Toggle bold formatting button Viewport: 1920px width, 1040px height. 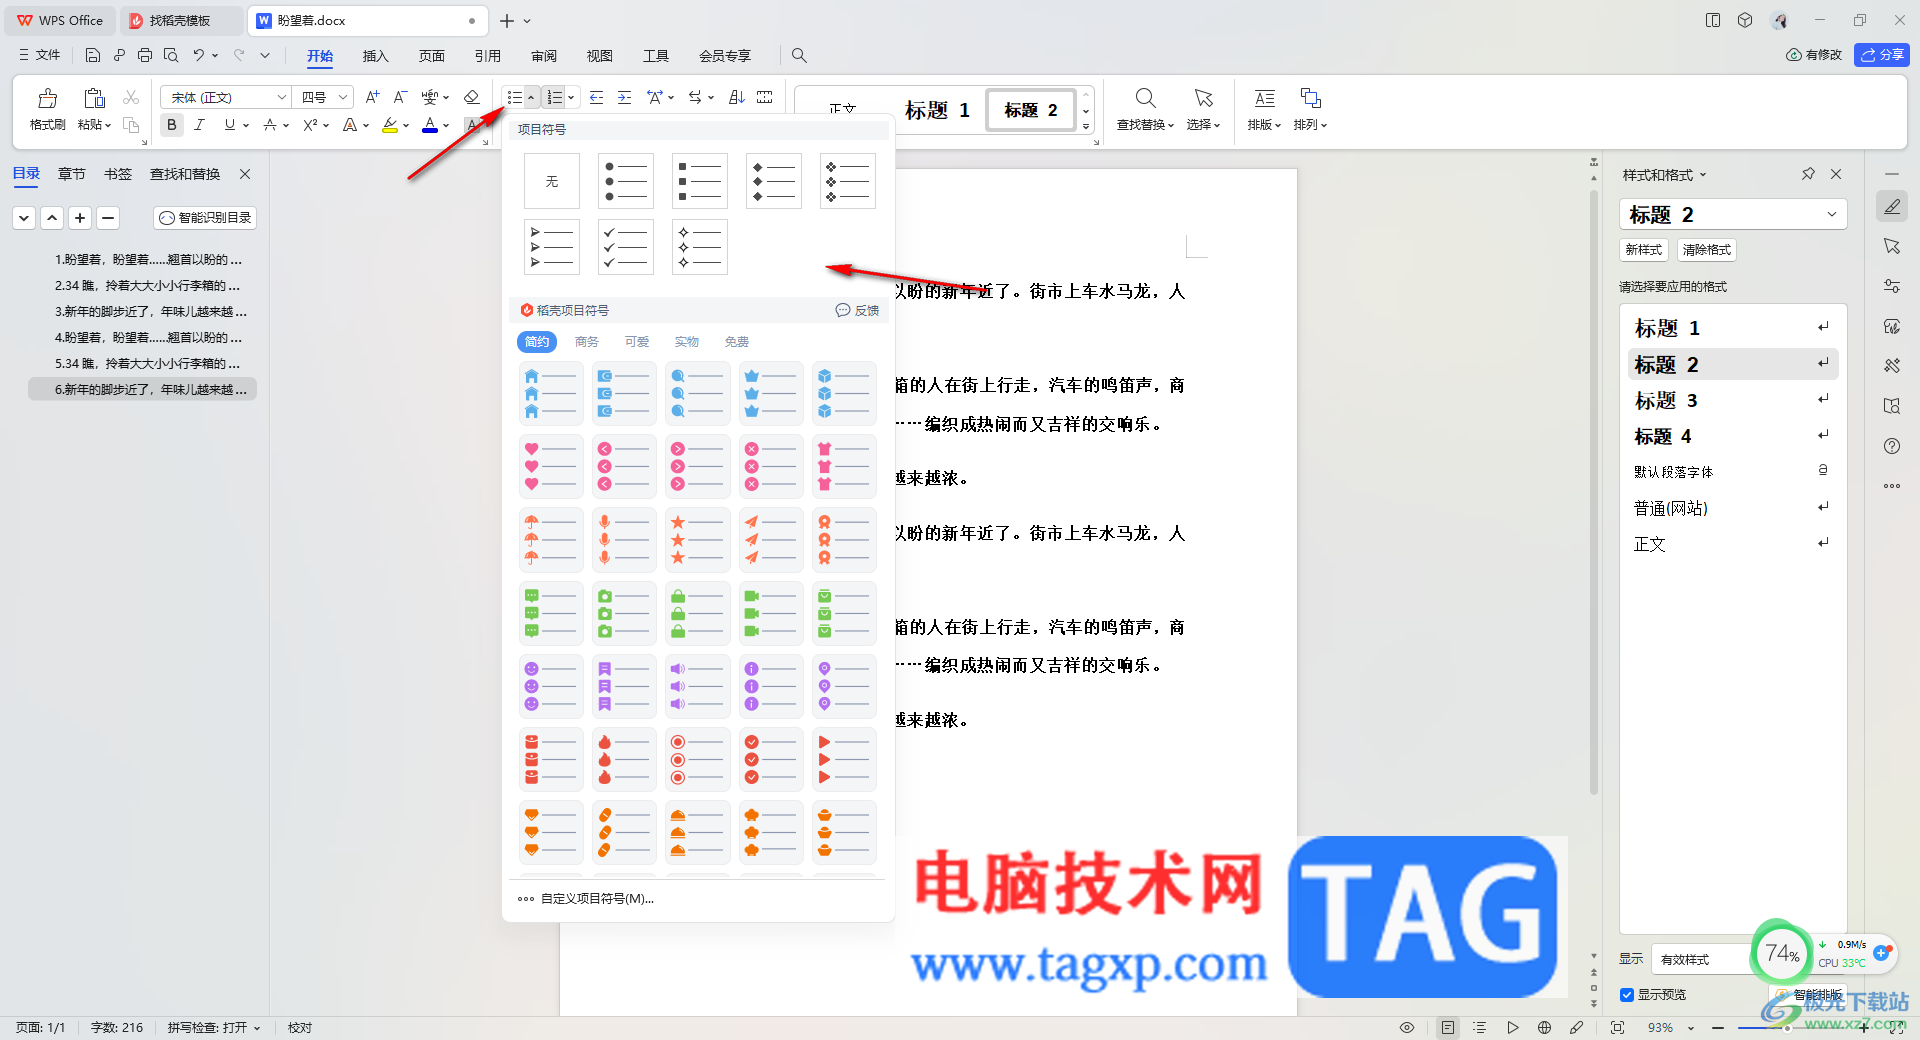coord(172,125)
